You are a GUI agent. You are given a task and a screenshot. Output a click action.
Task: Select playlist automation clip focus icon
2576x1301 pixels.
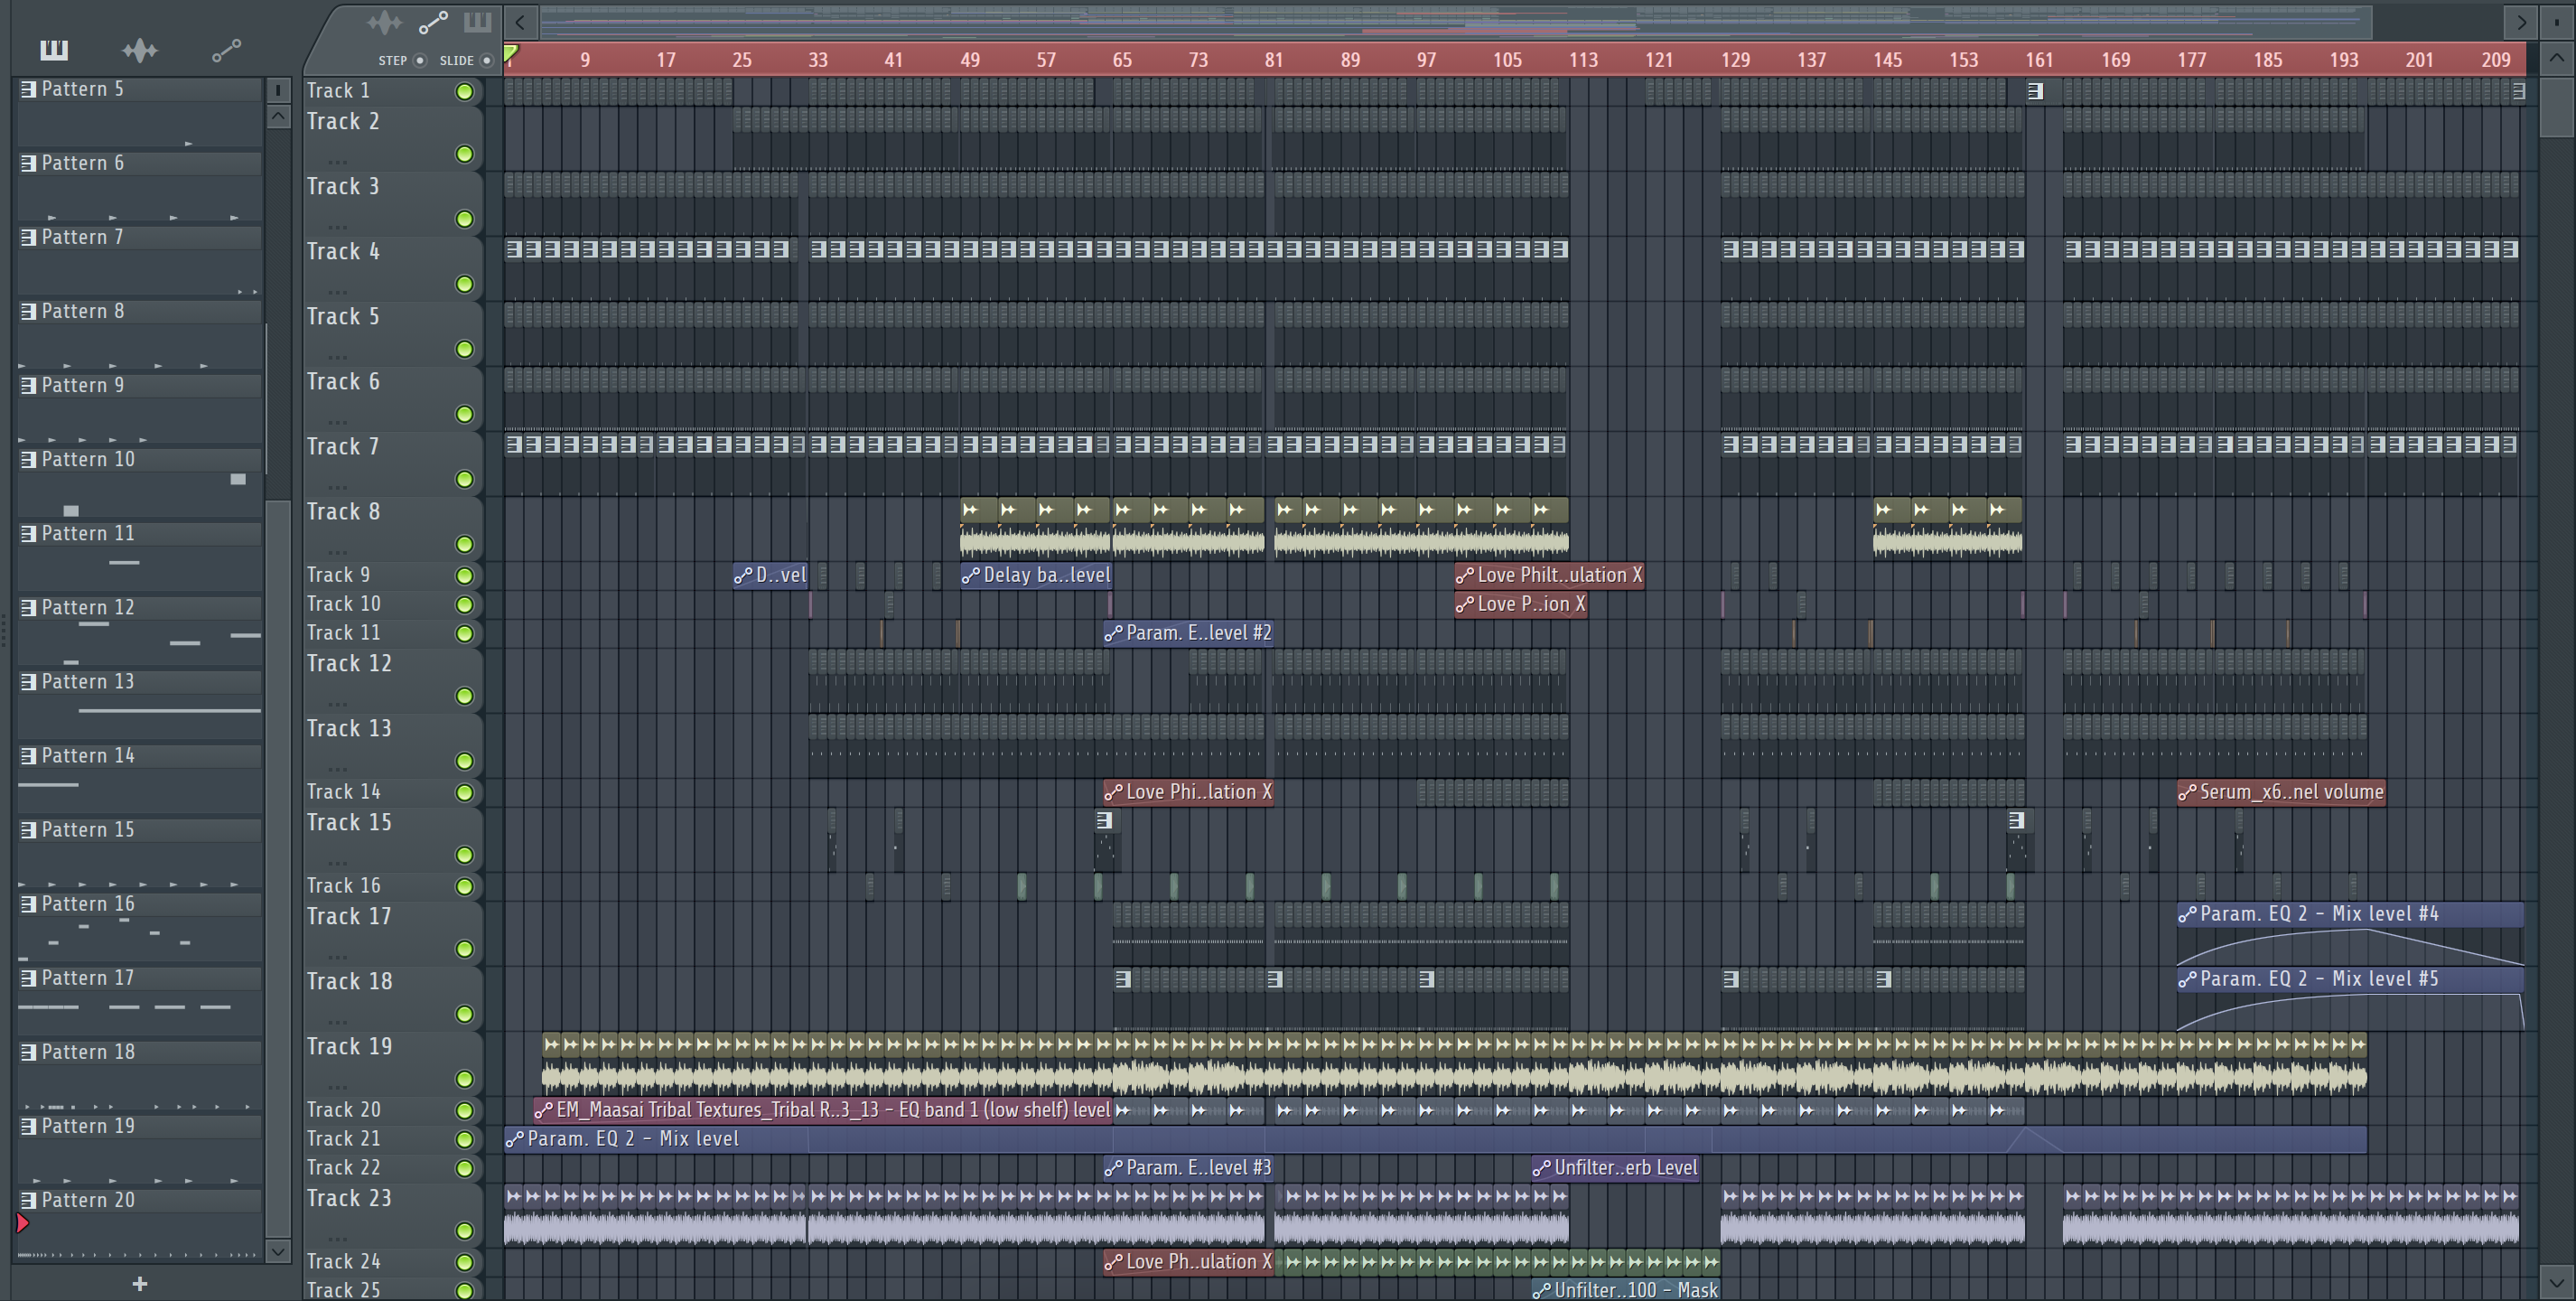433,22
